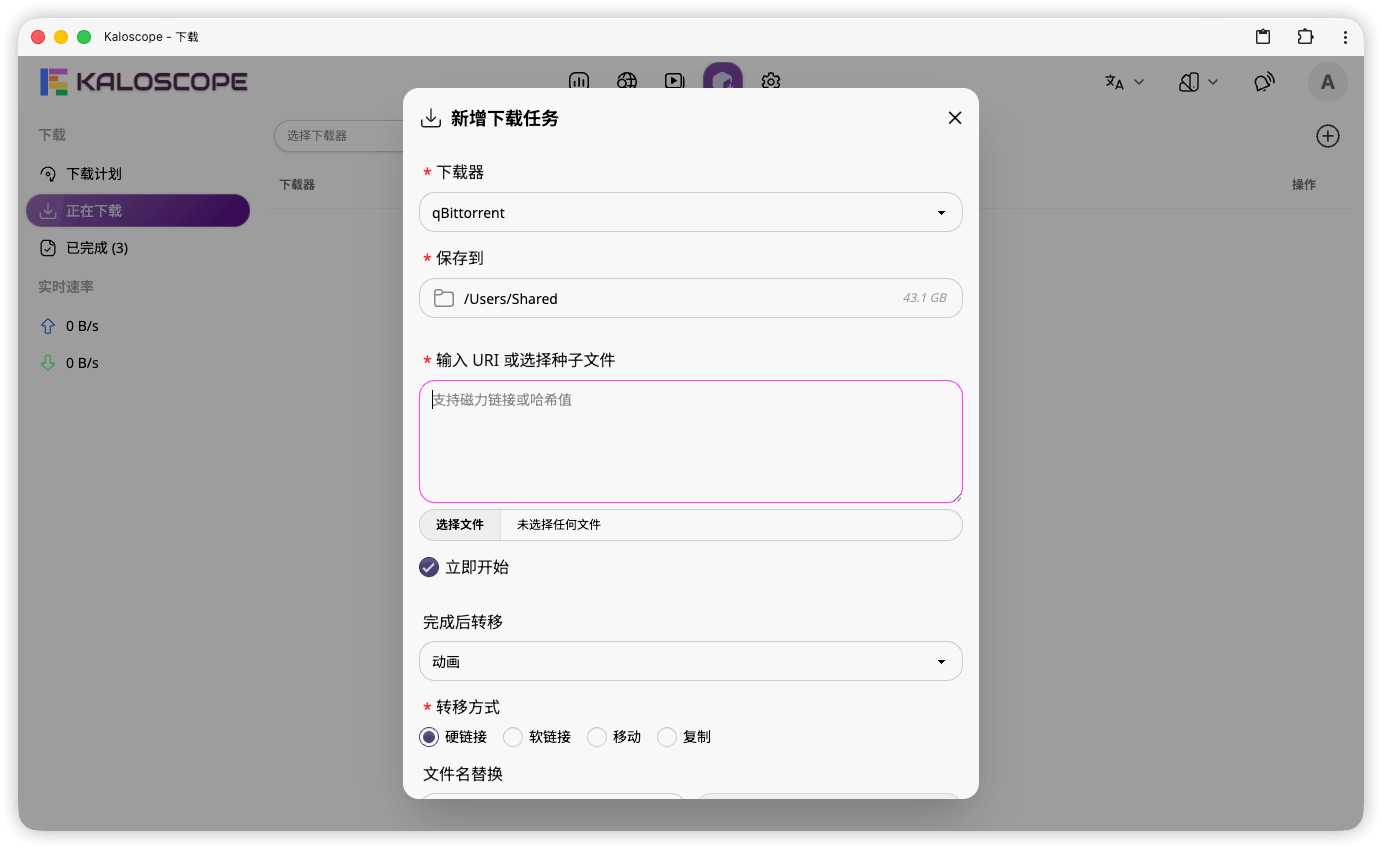Open the media library play icon
Screen dimensions: 1382x849
click(674, 82)
